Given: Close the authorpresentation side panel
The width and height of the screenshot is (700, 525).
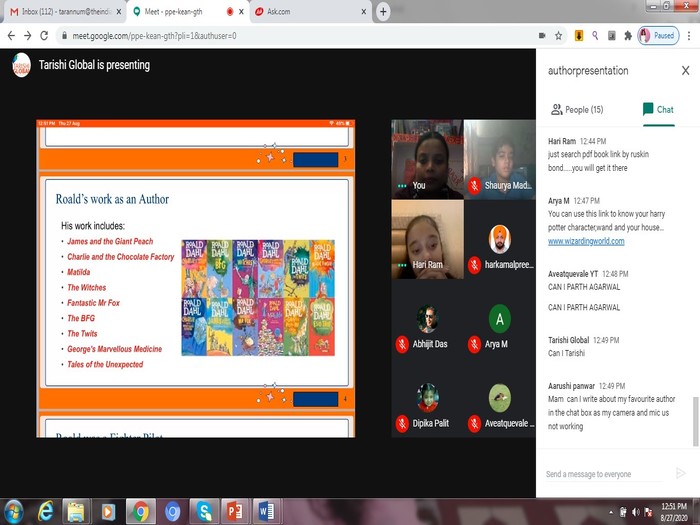Looking at the screenshot, I should pos(686,71).
